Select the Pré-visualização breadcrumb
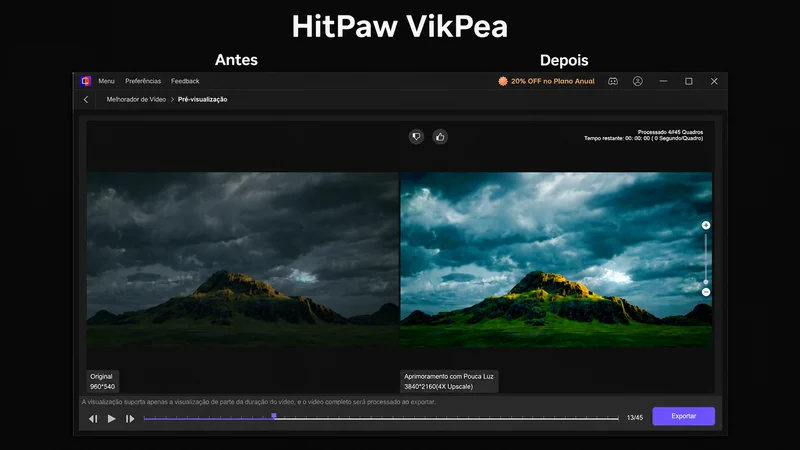Image resolution: width=800 pixels, height=450 pixels. coord(203,99)
